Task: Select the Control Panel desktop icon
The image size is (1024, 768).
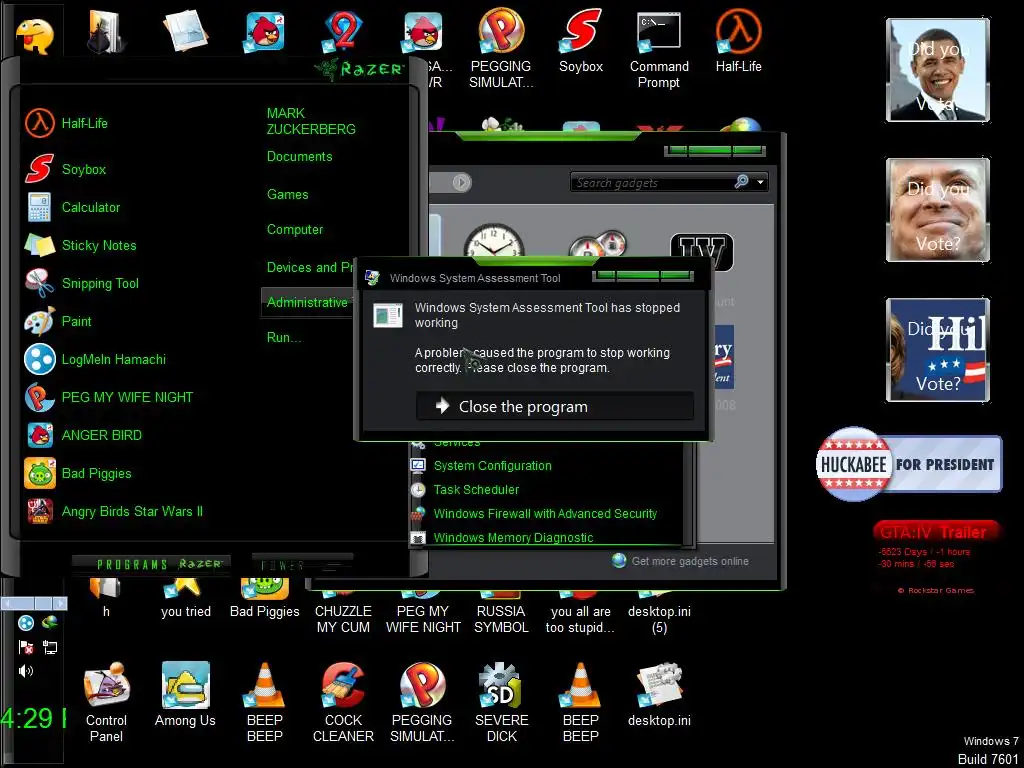Action: pos(106,703)
